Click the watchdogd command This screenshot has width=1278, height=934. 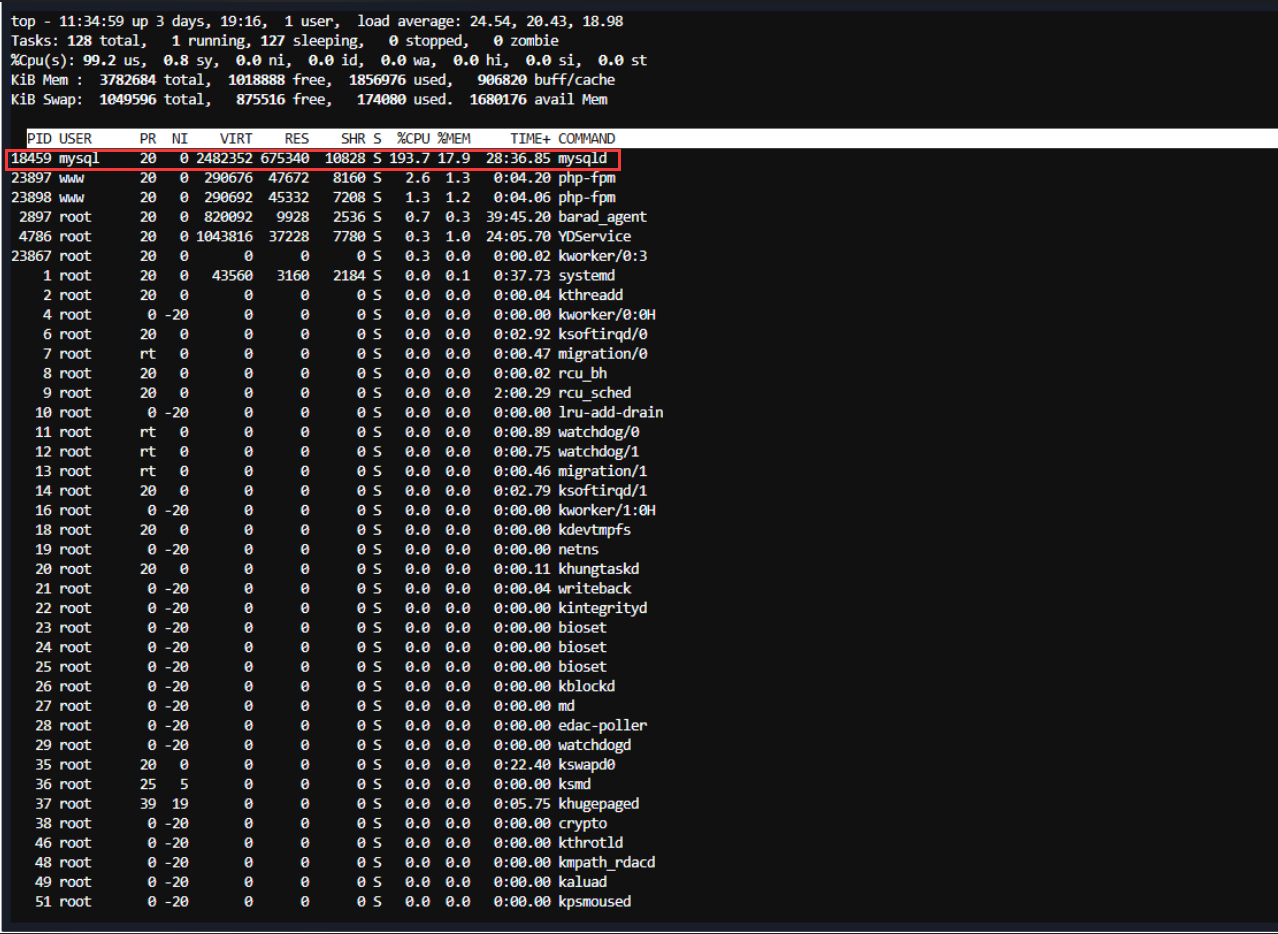(x=594, y=745)
